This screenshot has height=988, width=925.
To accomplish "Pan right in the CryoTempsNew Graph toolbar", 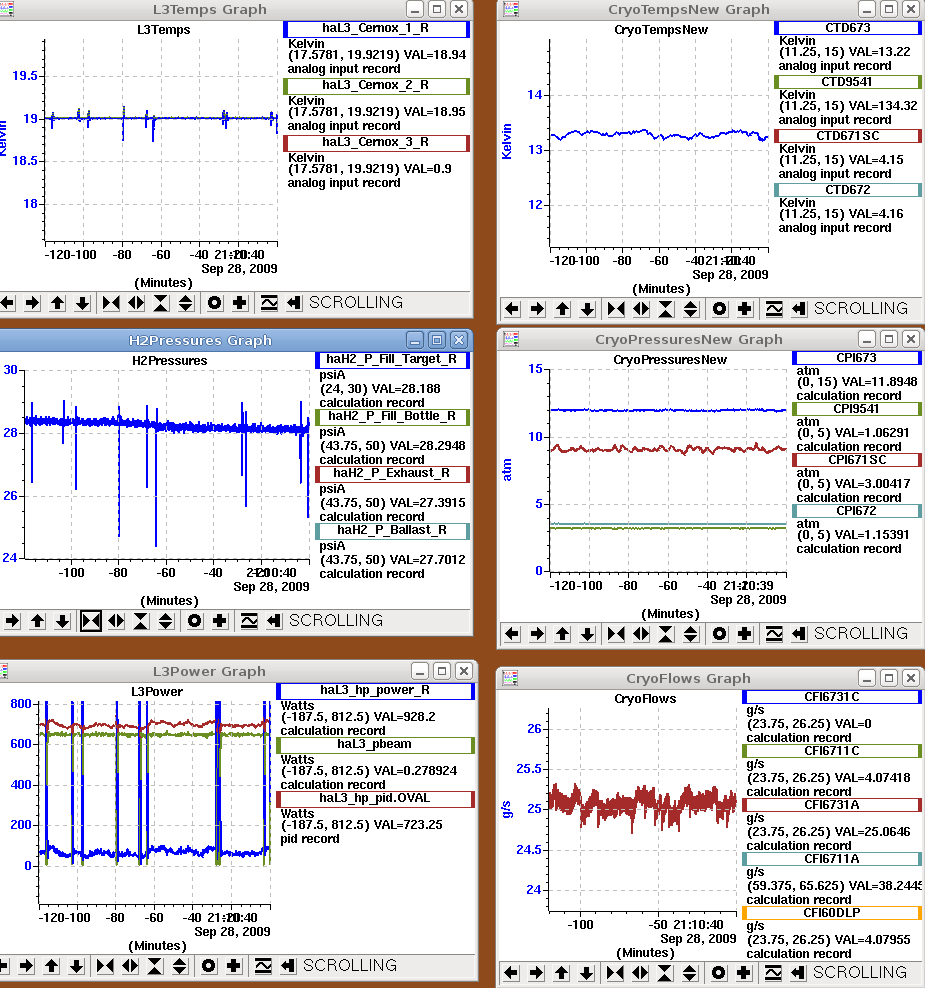I will [x=537, y=309].
